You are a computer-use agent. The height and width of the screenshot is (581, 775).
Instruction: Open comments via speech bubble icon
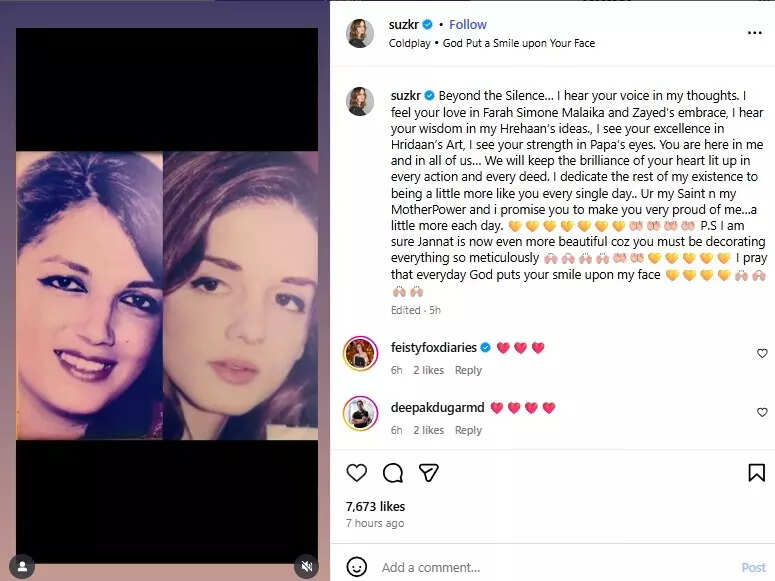tap(393, 472)
